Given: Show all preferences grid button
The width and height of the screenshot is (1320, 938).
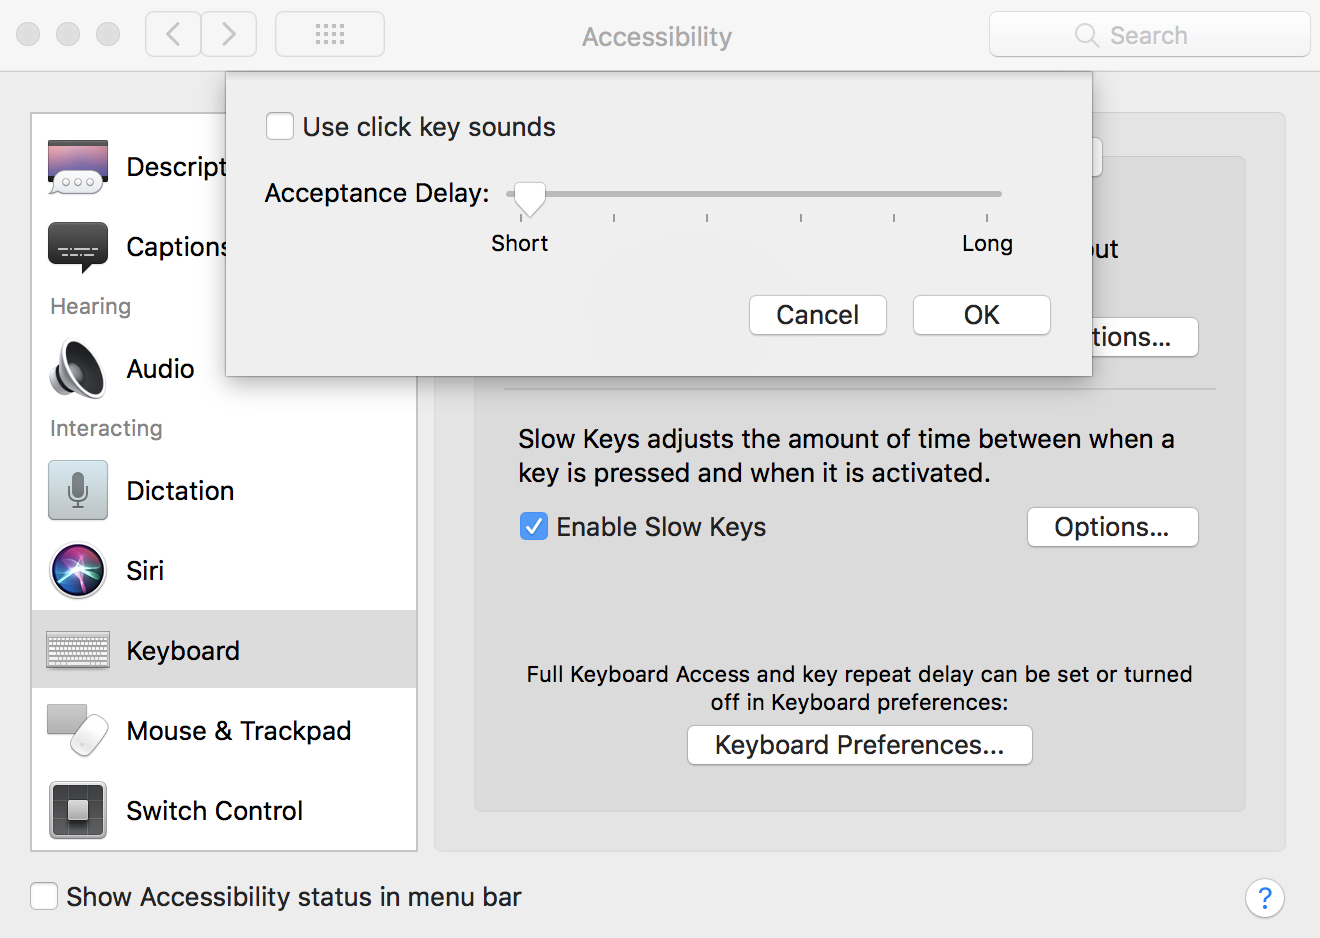Looking at the screenshot, I should pyautogui.click(x=330, y=35).
